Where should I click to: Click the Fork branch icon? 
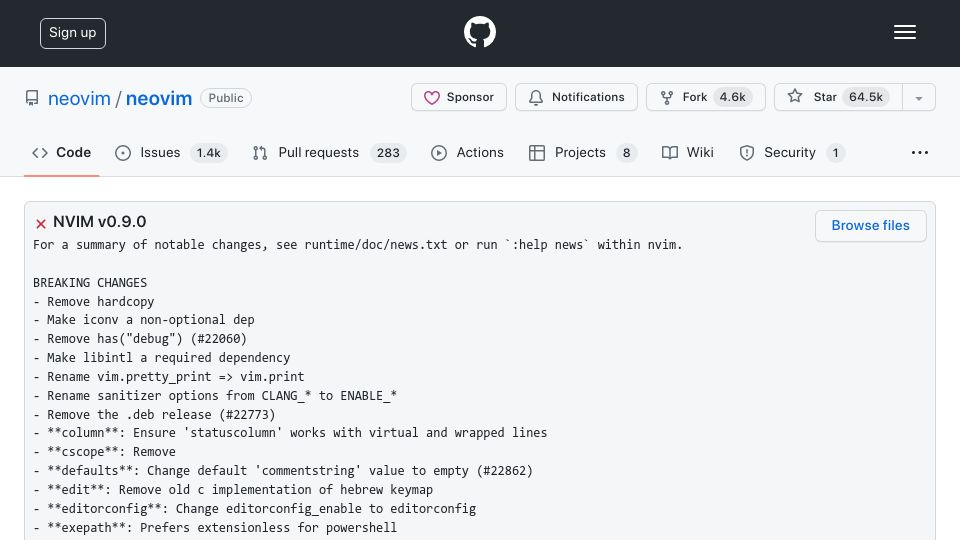(x=667, y=98)
